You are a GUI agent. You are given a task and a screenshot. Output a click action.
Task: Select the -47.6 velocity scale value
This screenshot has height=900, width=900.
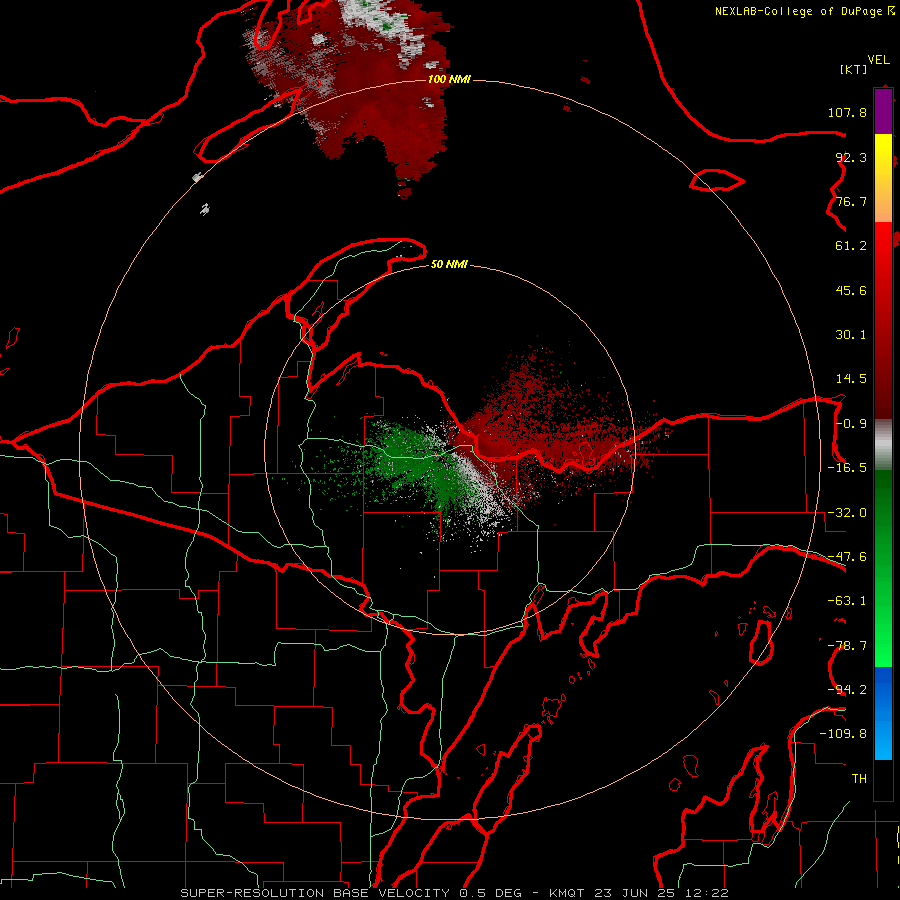coord(847,557)
